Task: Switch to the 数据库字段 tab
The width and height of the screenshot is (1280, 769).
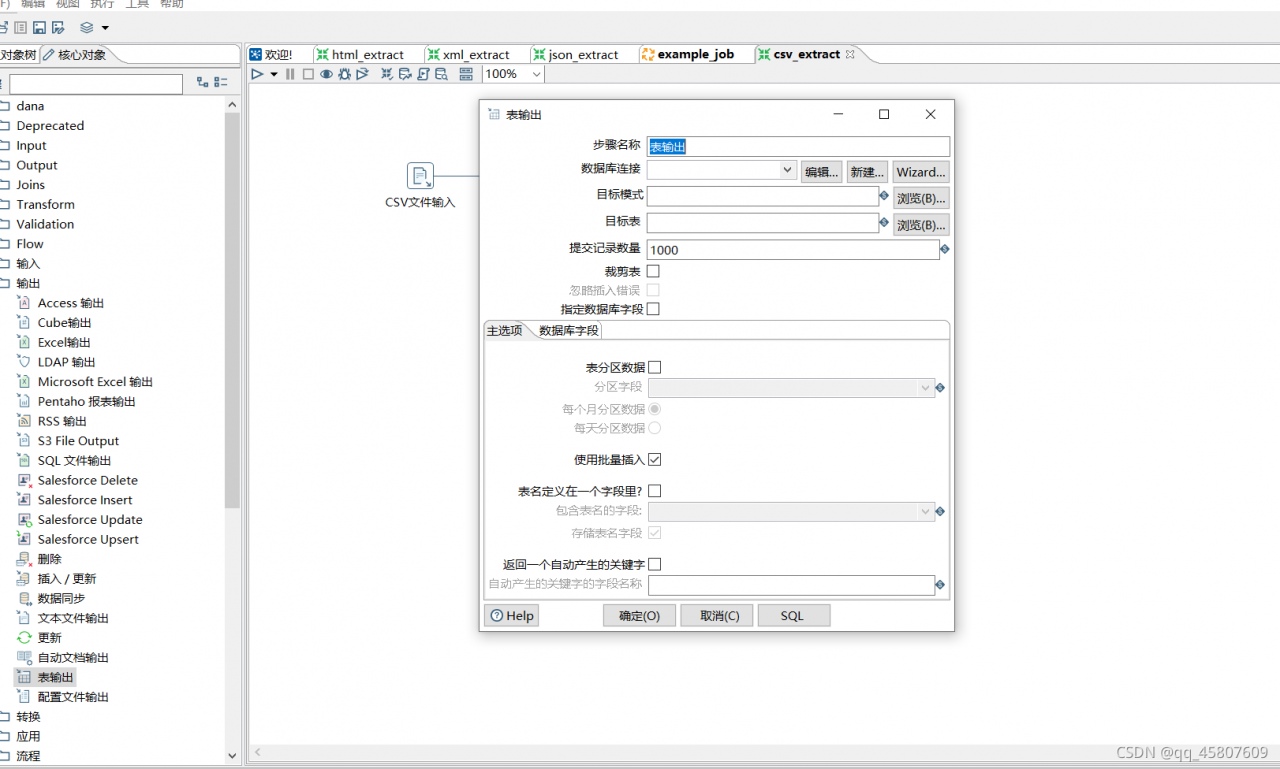Action: pos(568,331)
